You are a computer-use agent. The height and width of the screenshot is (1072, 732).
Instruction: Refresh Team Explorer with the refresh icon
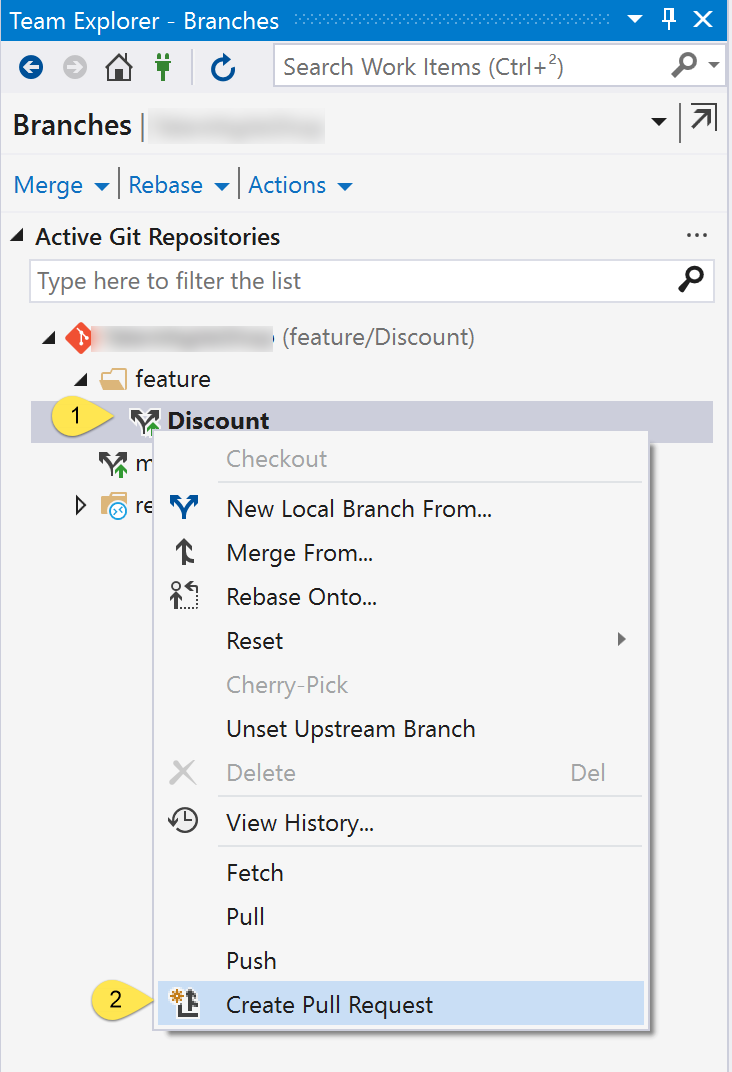[222, 66]
